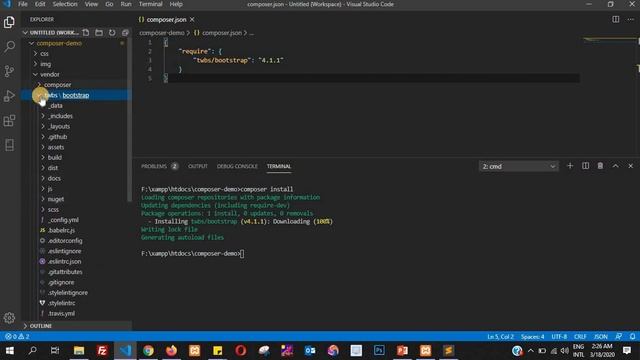Change language mode via JSON status item
This screenshot has width=640, height=360.
coord(600,336)
